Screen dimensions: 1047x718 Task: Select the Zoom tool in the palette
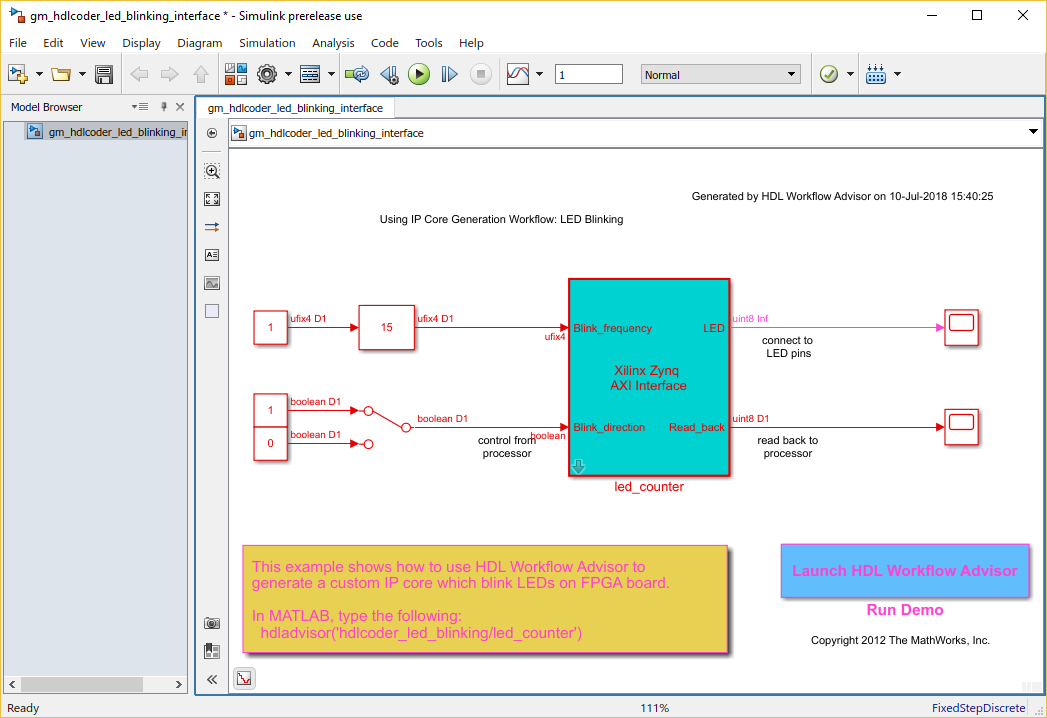(x=212, y=171)
